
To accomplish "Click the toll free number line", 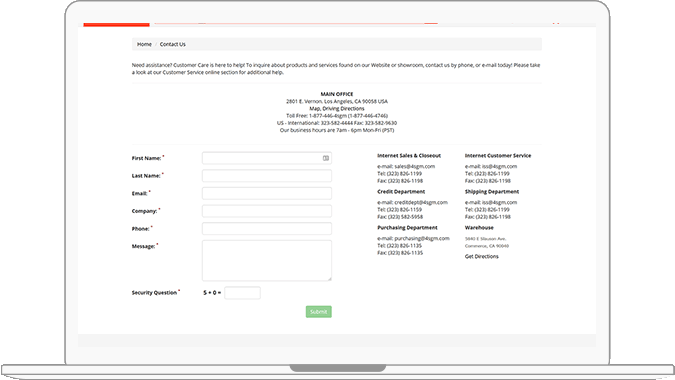I will click(x=337, y=116).
